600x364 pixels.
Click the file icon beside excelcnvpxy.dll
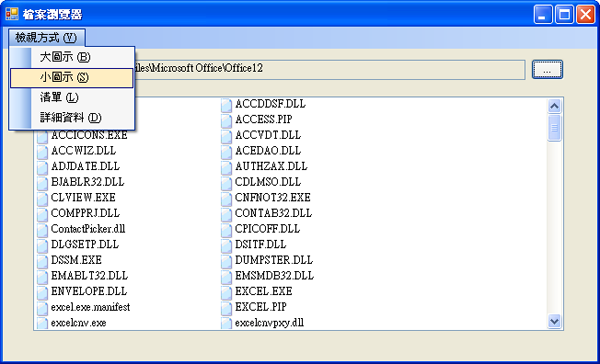coord(227,323)
